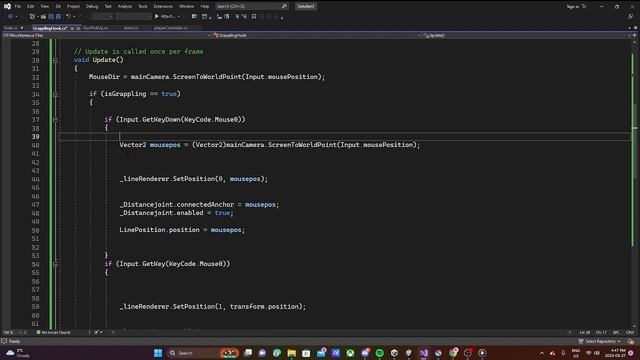Click the Solution1 button

tap(306, 7)
